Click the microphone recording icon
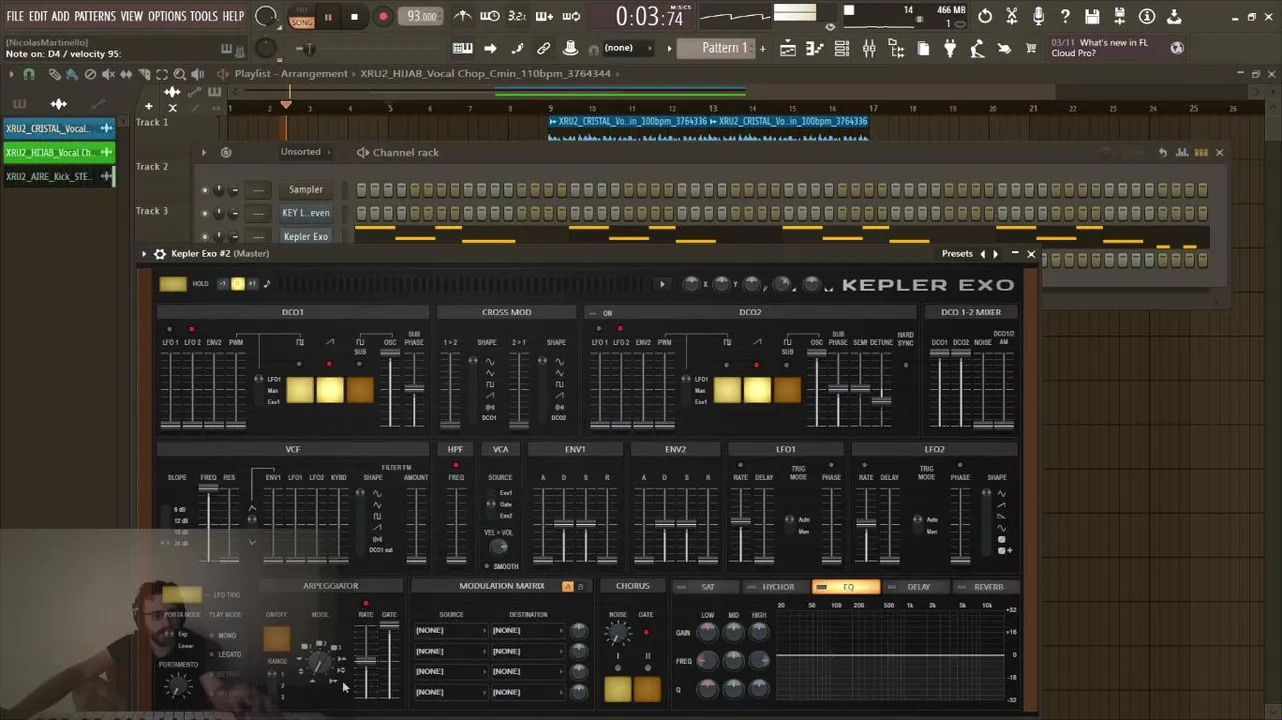The image size is (1282, 720). click(x=1038, y=17)
